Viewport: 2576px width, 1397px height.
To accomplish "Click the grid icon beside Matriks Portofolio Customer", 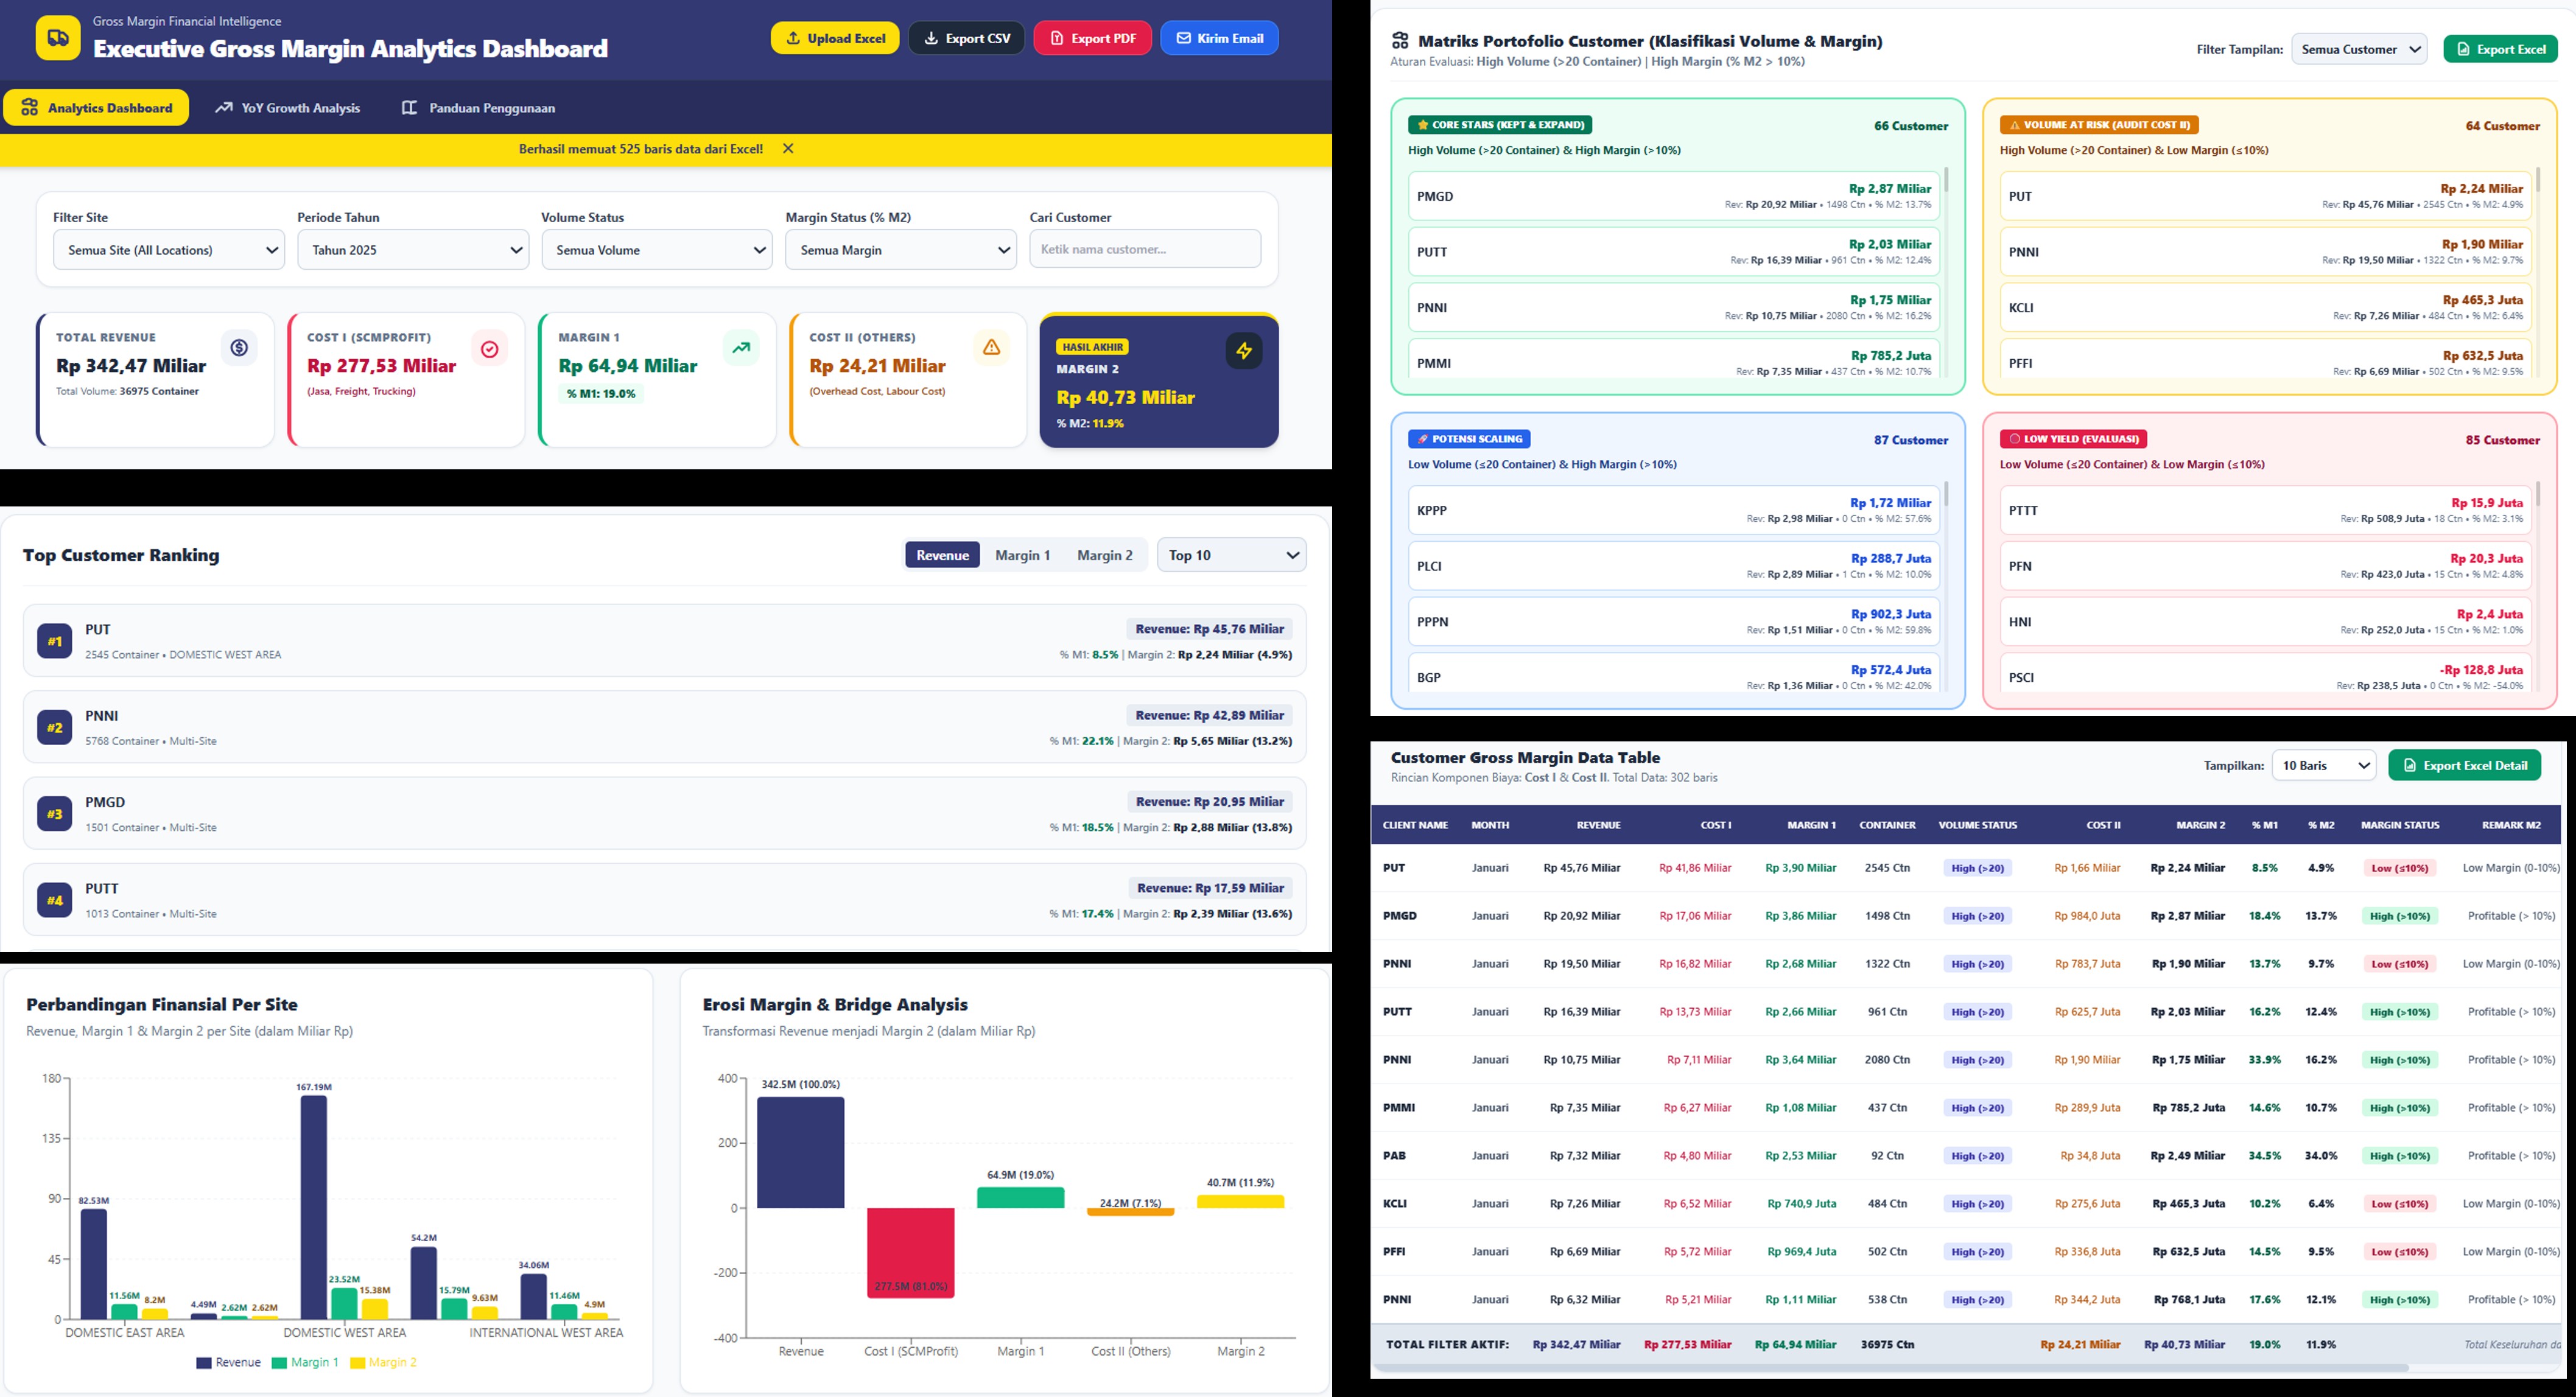I will coord(1400,41).
